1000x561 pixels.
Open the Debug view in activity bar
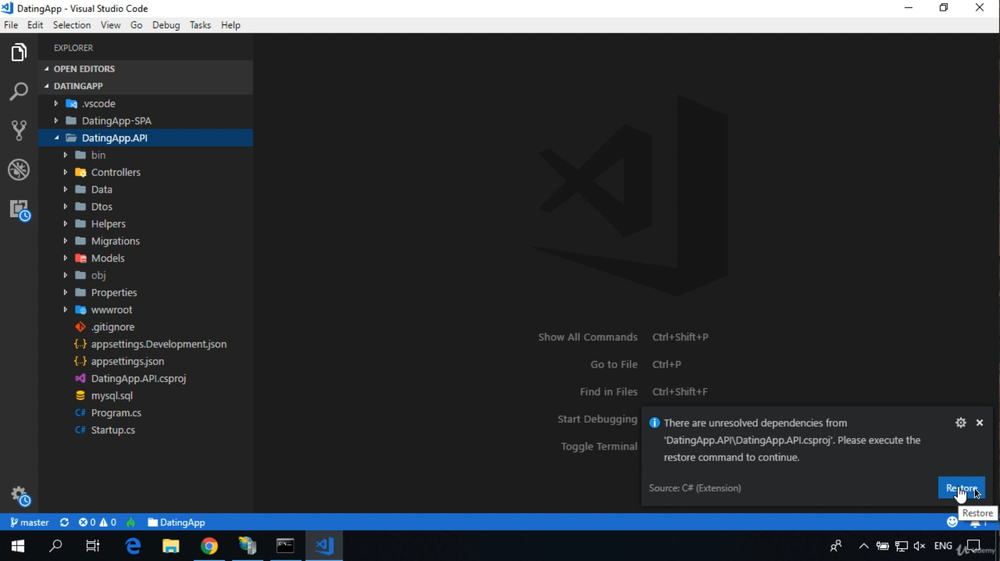coord(18,170)
